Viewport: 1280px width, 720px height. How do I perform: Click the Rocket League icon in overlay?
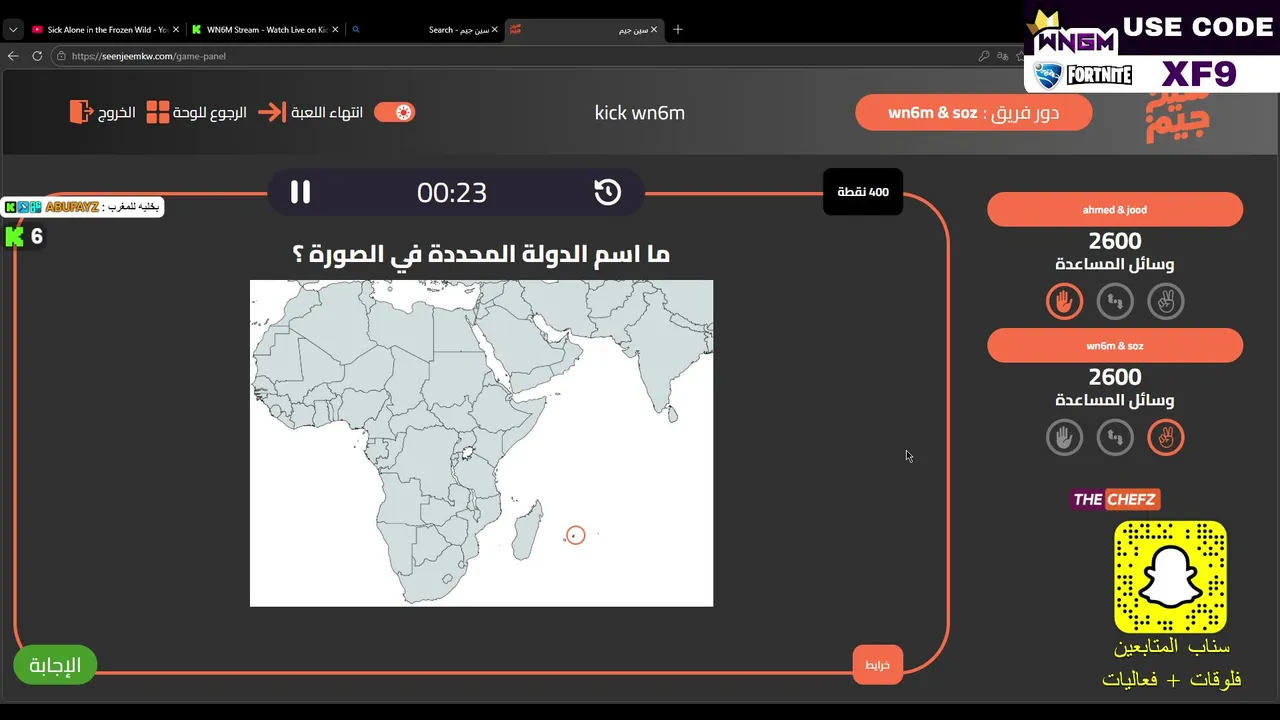(1047, 76)
